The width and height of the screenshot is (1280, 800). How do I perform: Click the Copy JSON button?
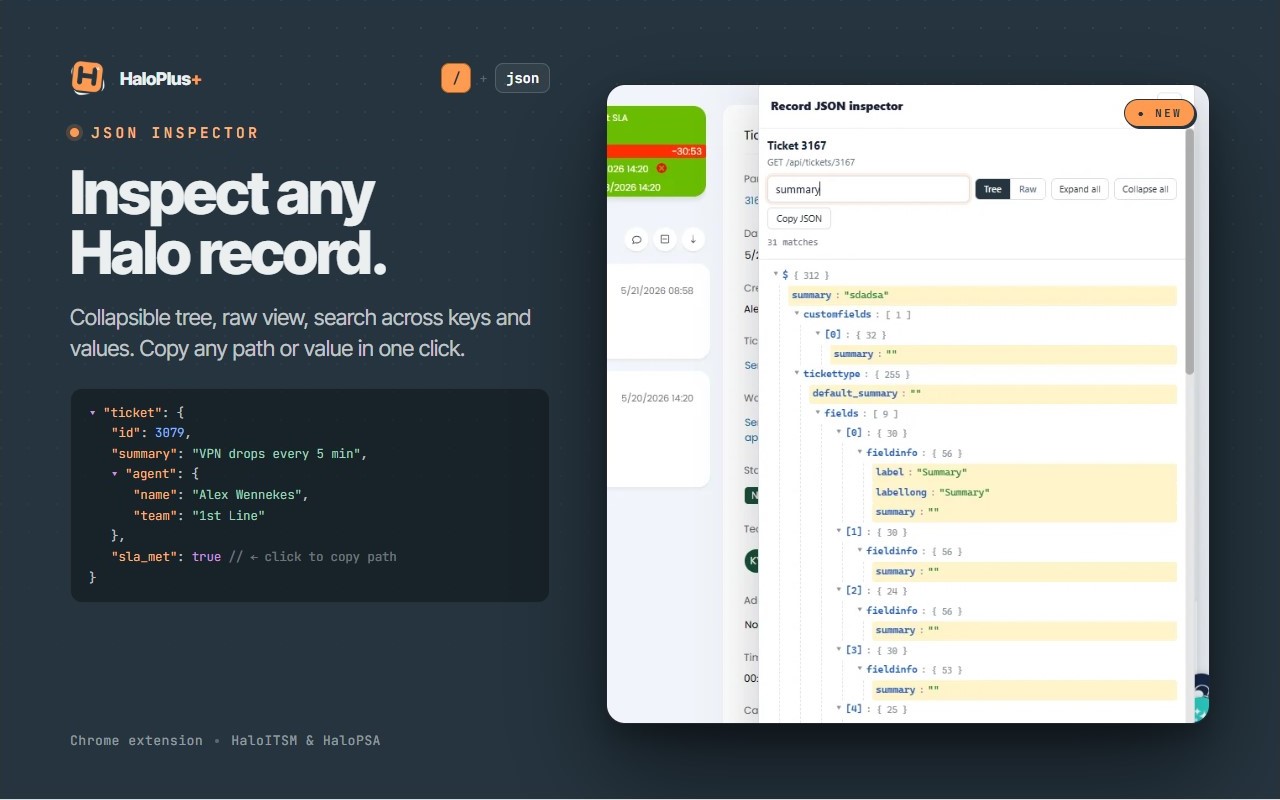point(799,218)
